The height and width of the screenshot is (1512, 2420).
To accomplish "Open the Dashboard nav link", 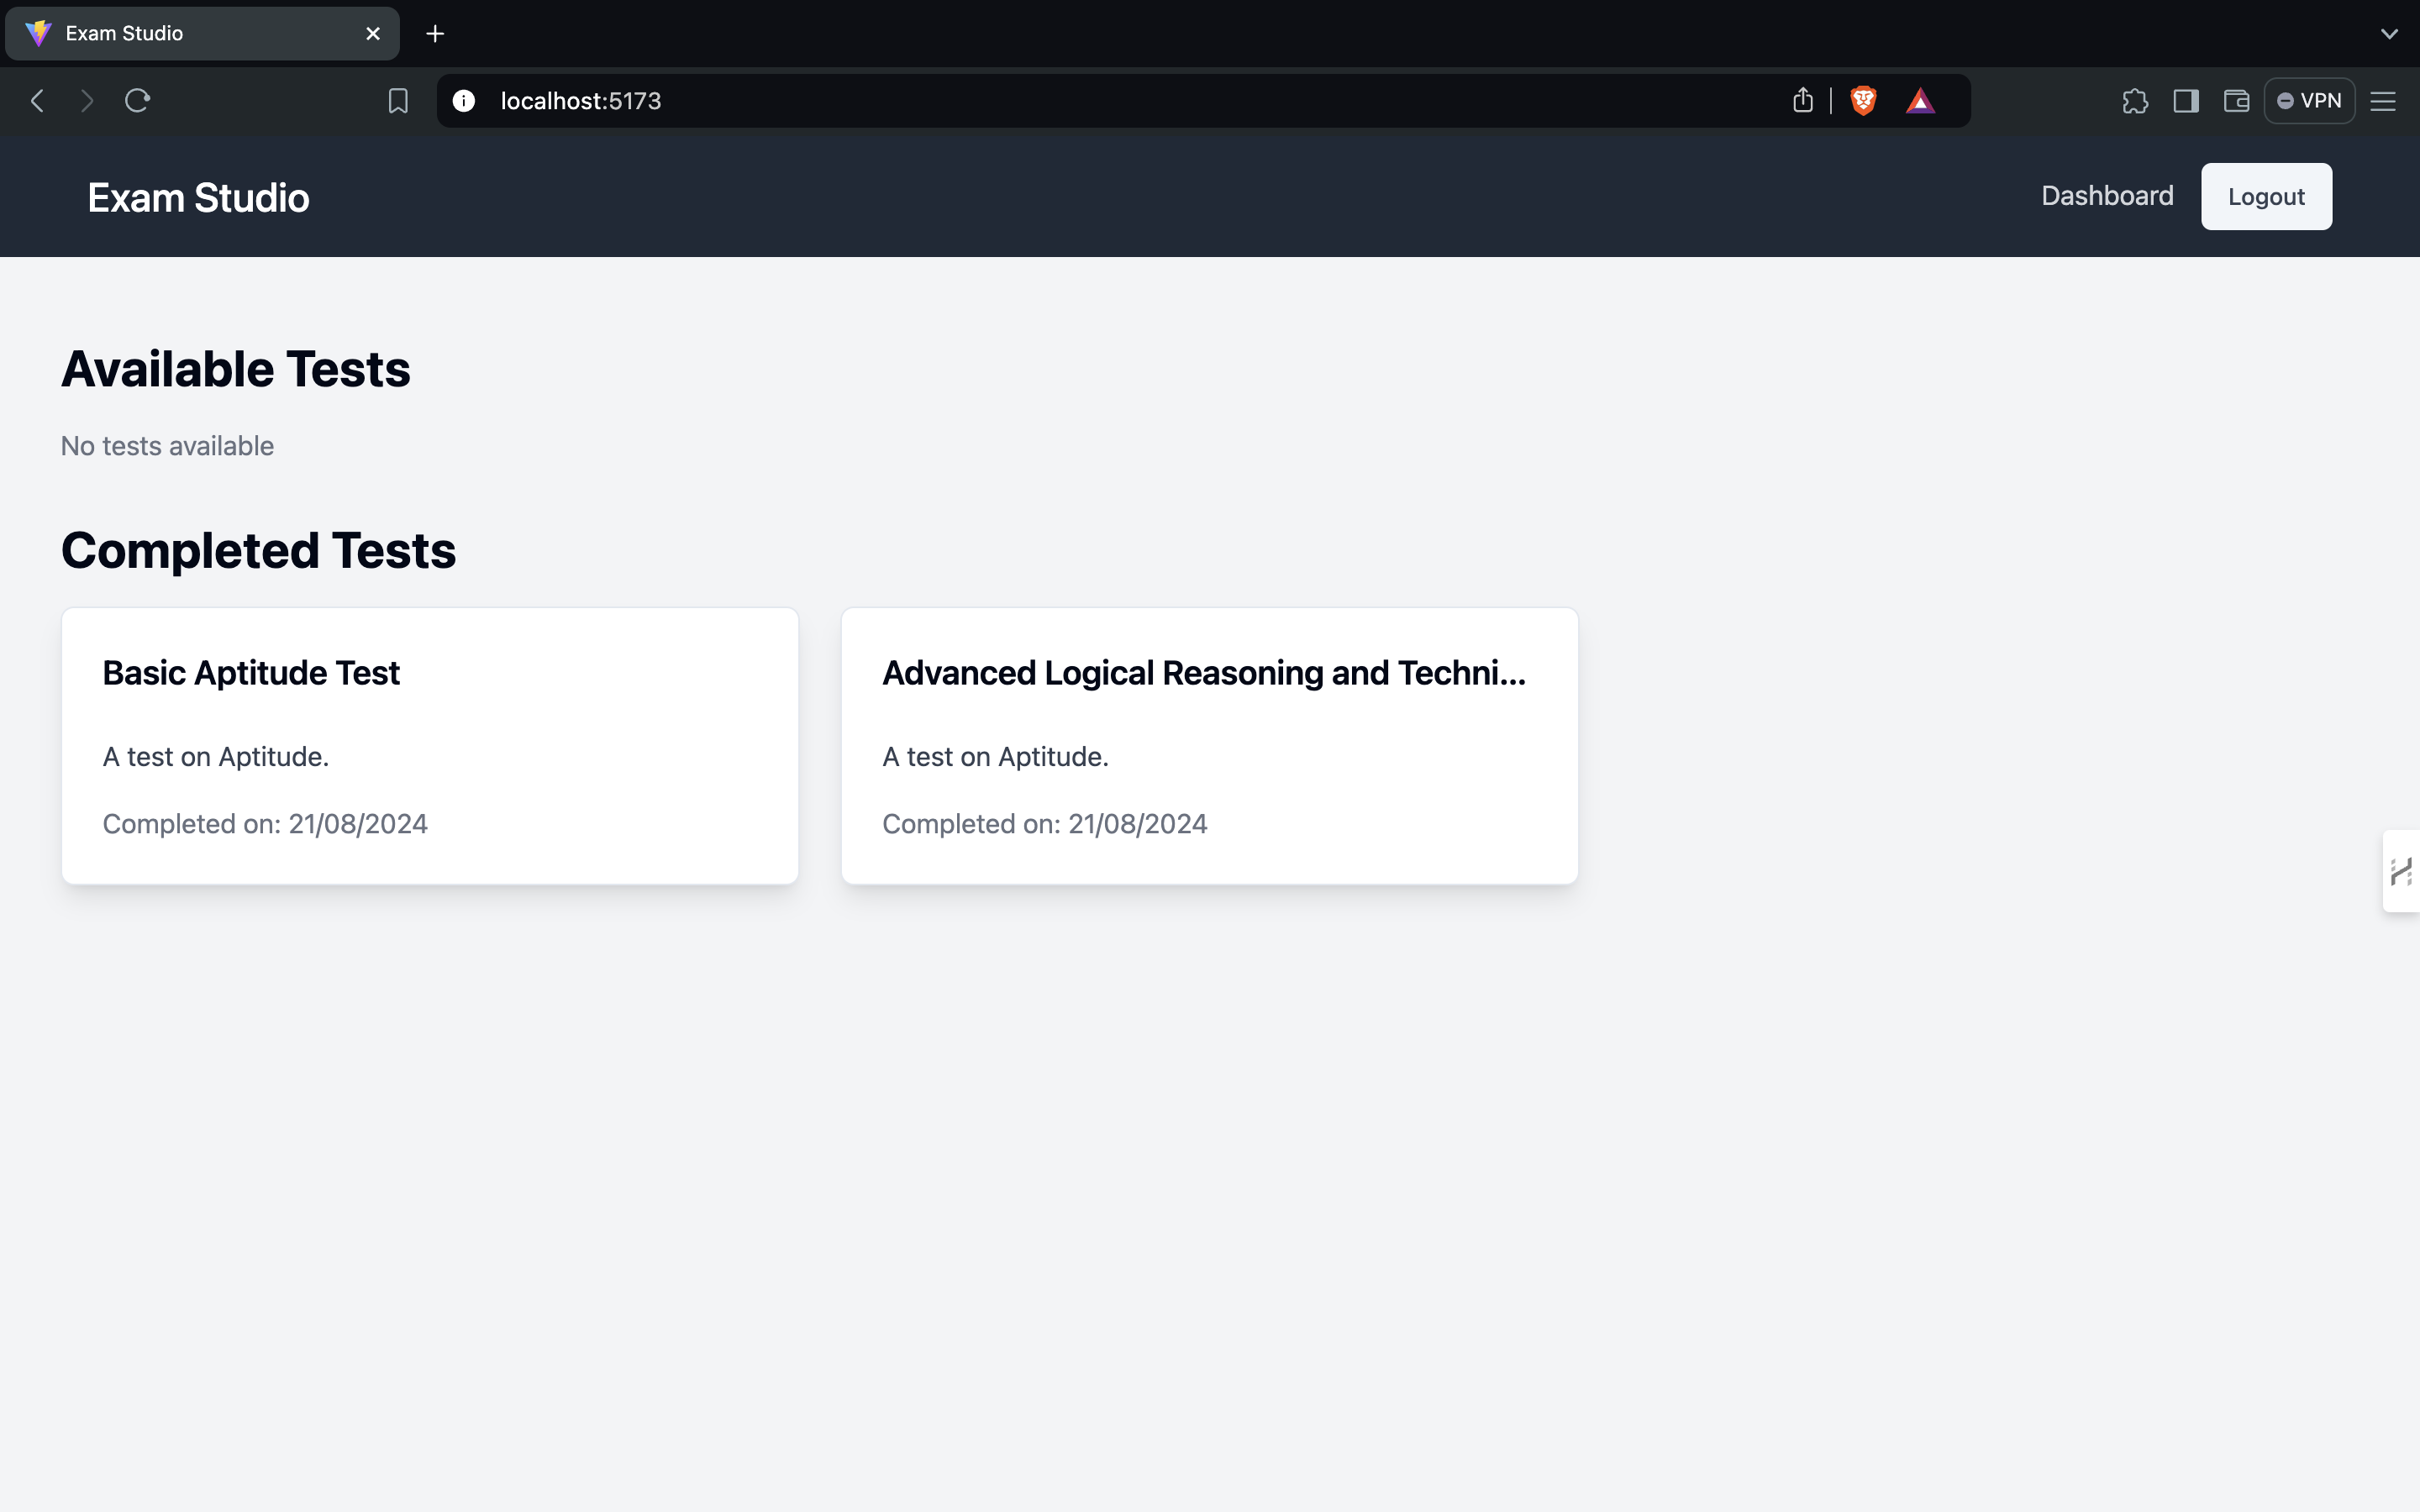I will (2107, 196).
